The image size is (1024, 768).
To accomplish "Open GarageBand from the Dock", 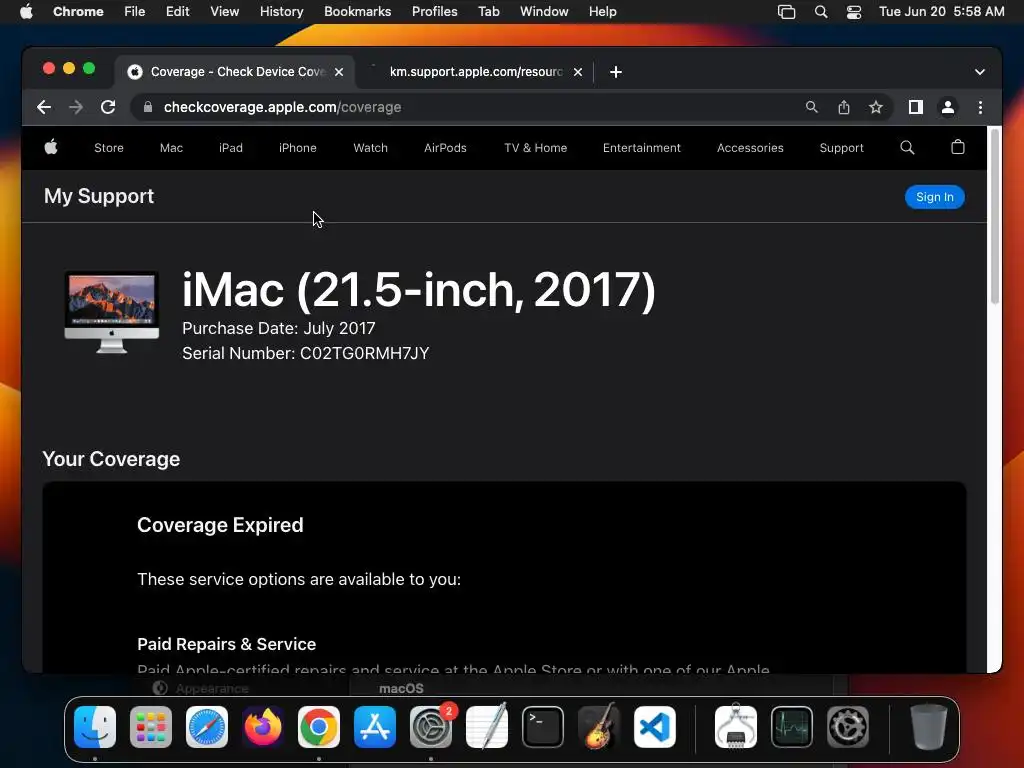I will point(598,726).
